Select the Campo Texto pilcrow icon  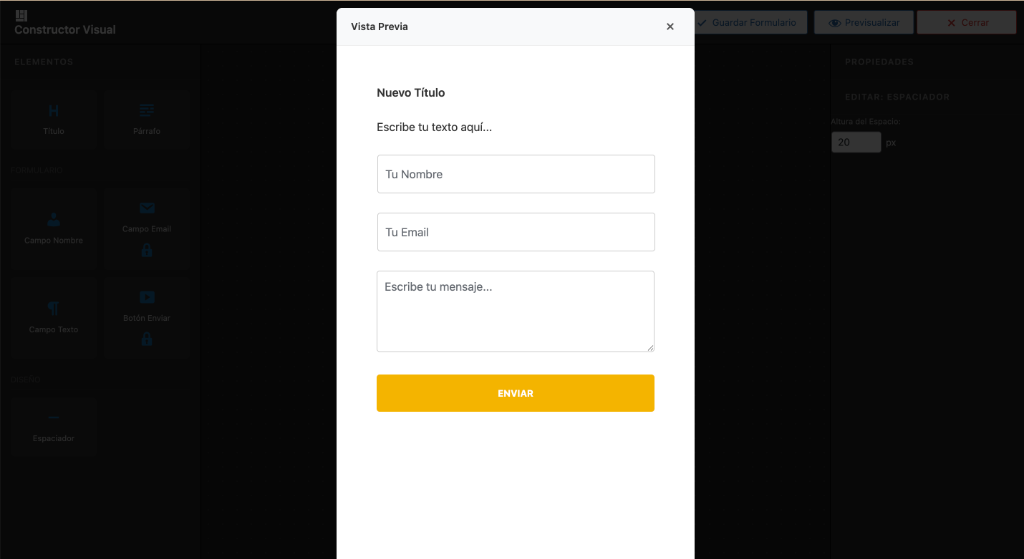click(x=54, y=308)
